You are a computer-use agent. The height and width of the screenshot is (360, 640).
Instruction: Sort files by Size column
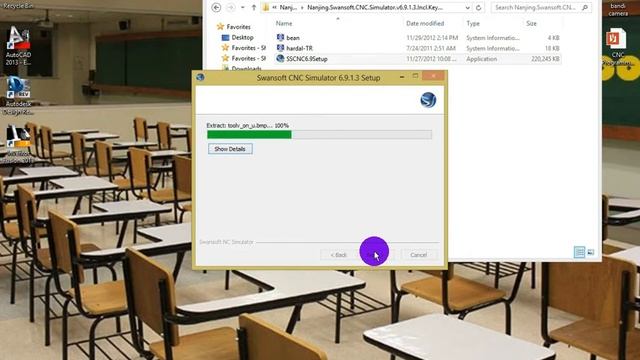tap(531, 24)
